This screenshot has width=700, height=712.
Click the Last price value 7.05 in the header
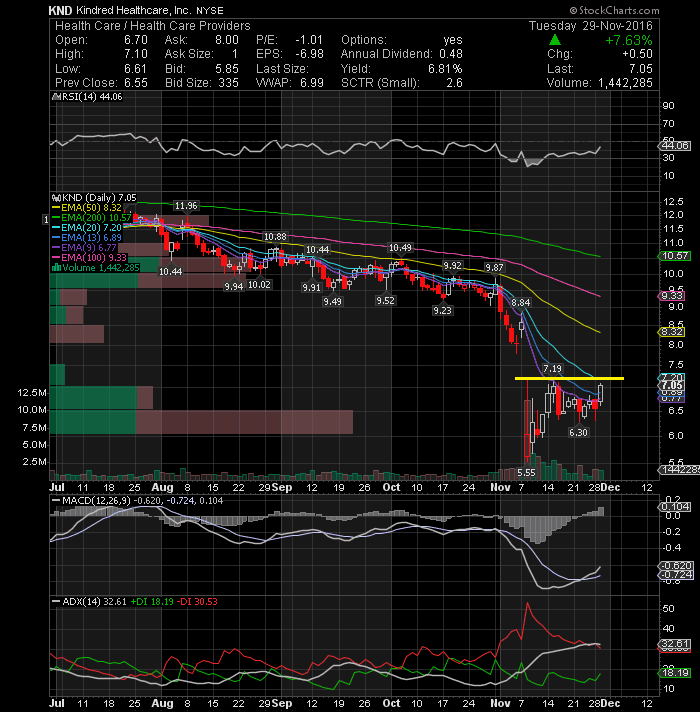641,69
